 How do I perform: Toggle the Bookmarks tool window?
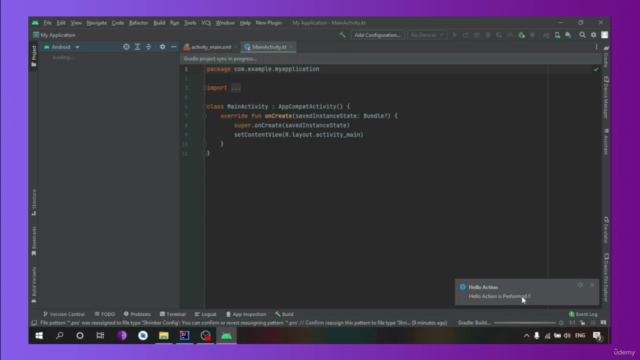(x=34, y=241)
